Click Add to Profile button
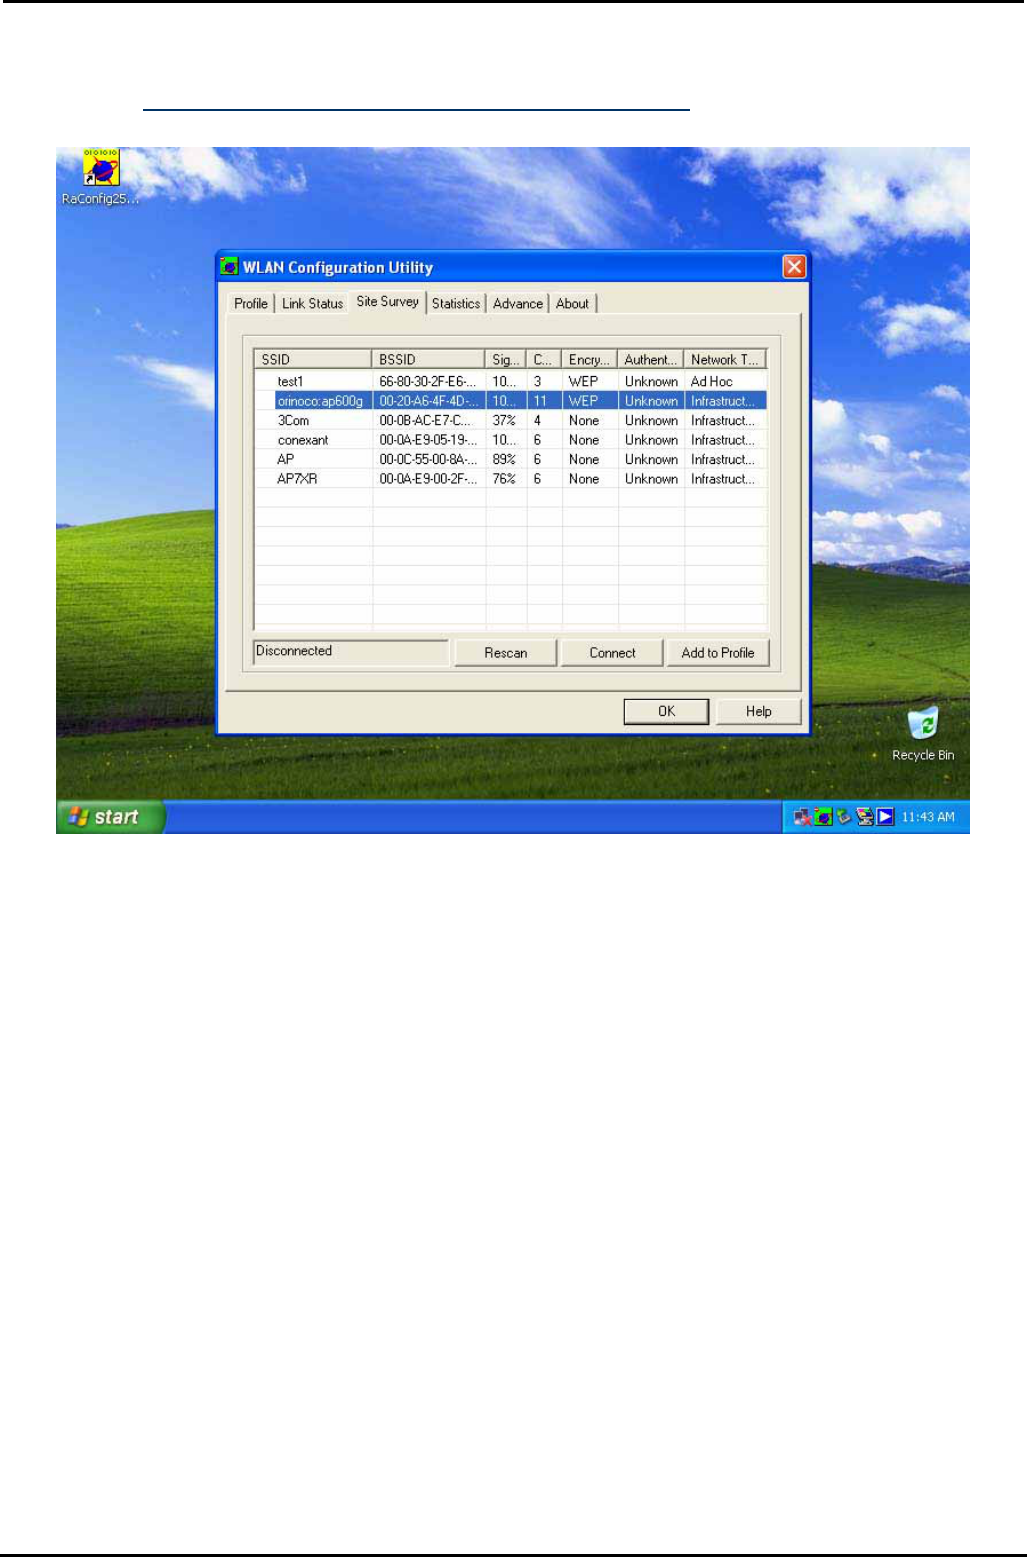This screenshot has width=1027, height=1557. pos(718,653)
